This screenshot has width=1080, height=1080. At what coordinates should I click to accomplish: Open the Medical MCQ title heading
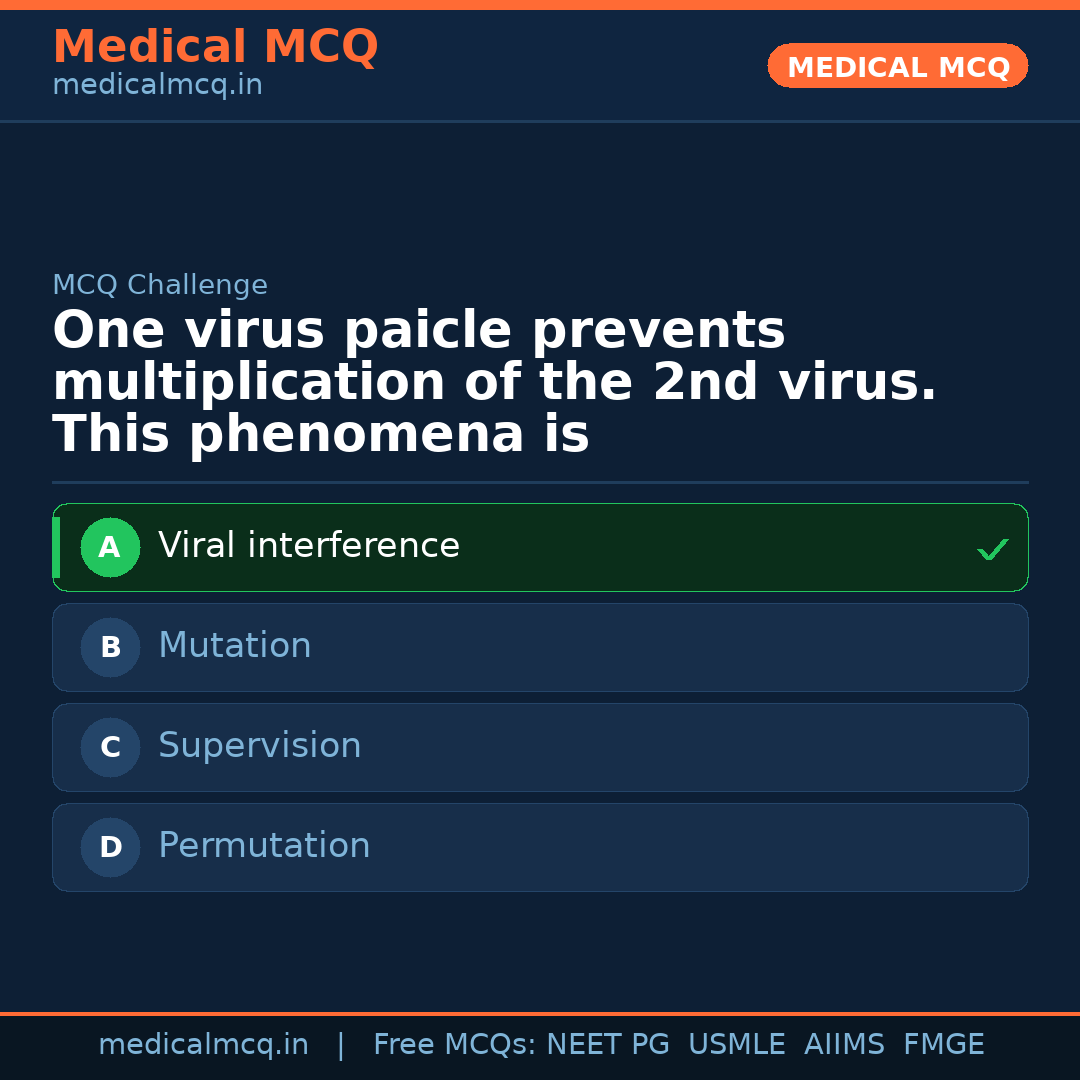point(215,47)
